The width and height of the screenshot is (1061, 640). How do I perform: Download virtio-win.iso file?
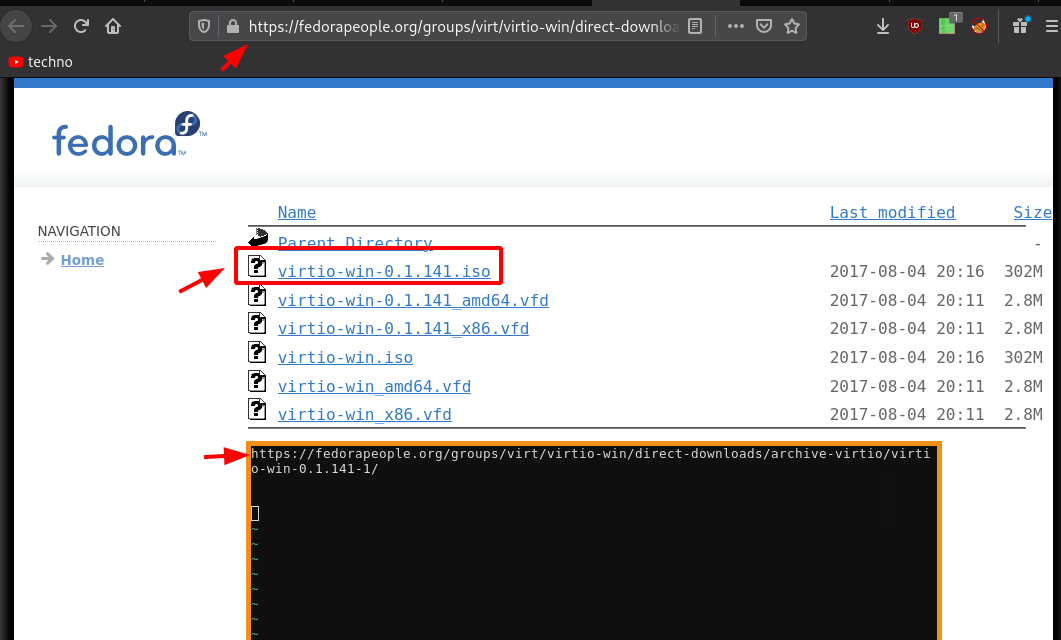click(345, 357)
